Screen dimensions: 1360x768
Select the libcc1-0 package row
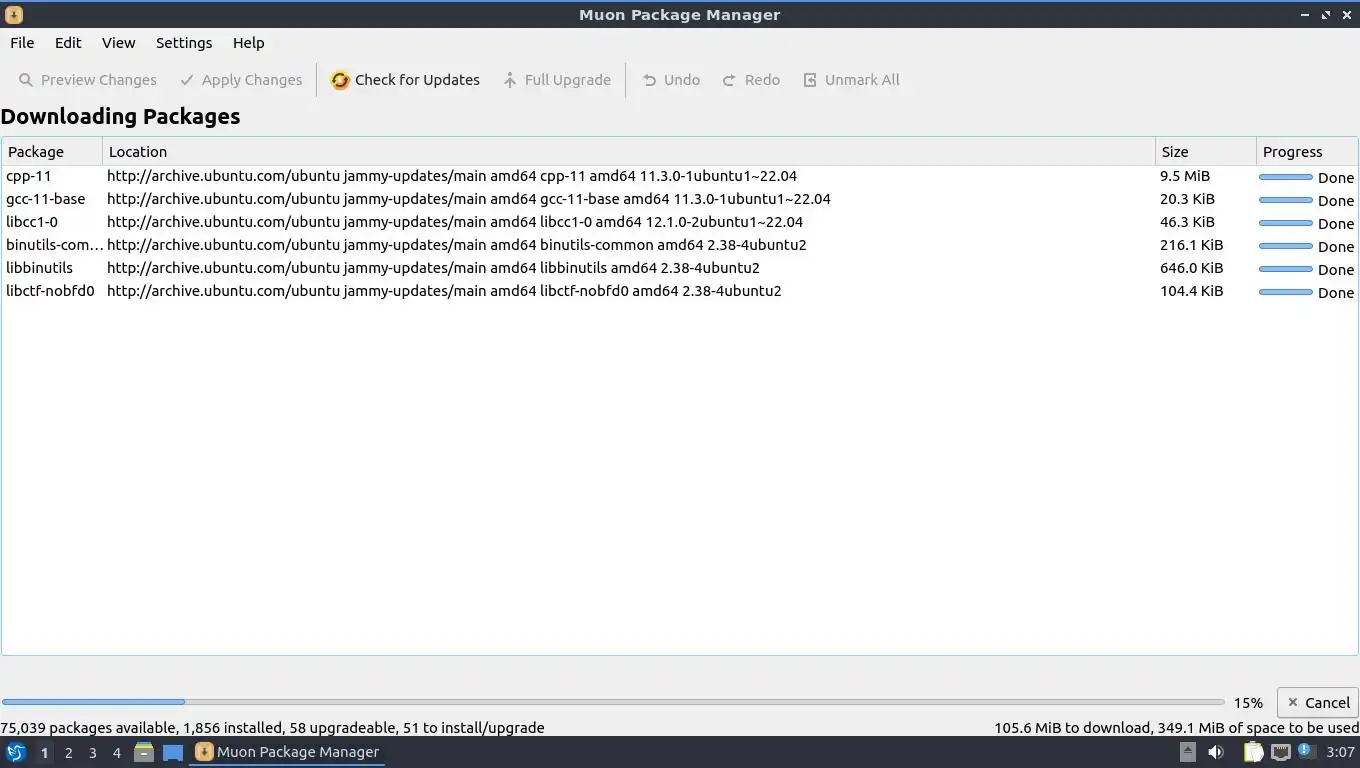(x=680, y=222)
